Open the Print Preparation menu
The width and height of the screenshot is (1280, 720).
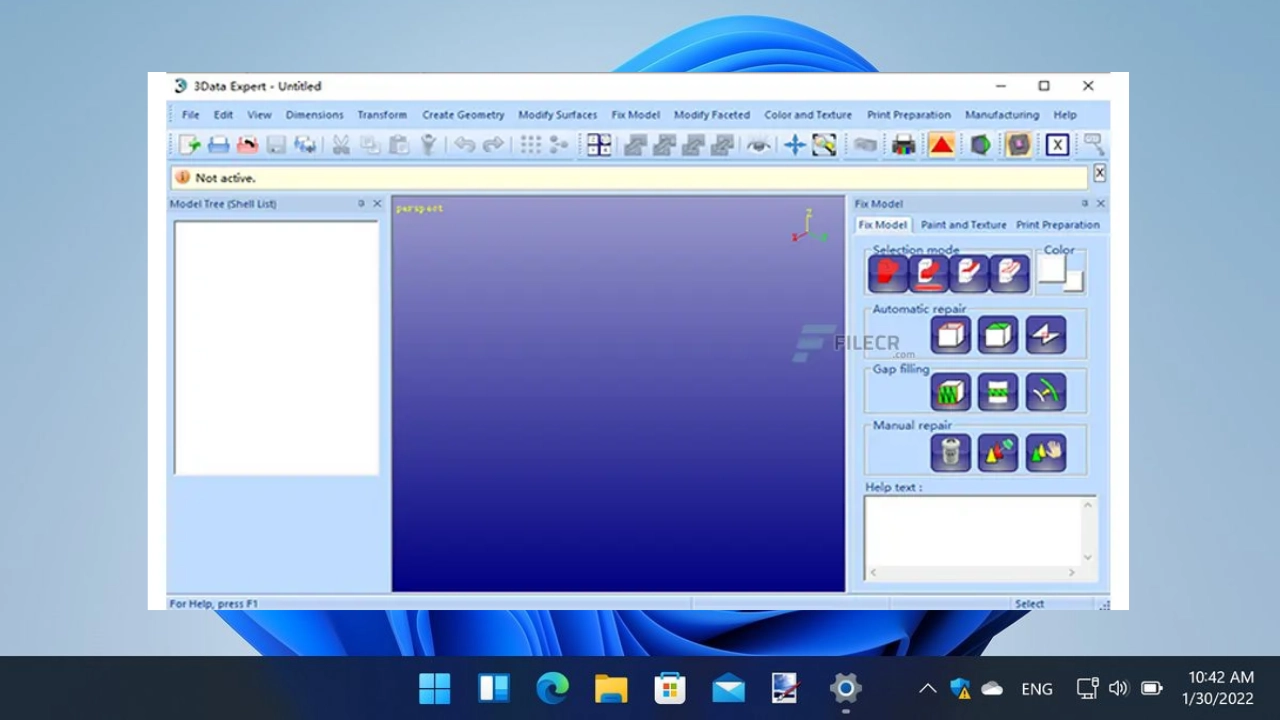908,115
